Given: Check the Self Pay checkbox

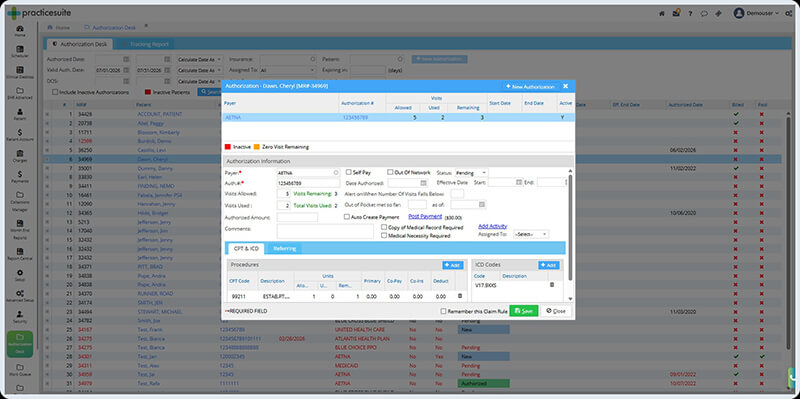Looking at the screenshot, I should 348,172.
